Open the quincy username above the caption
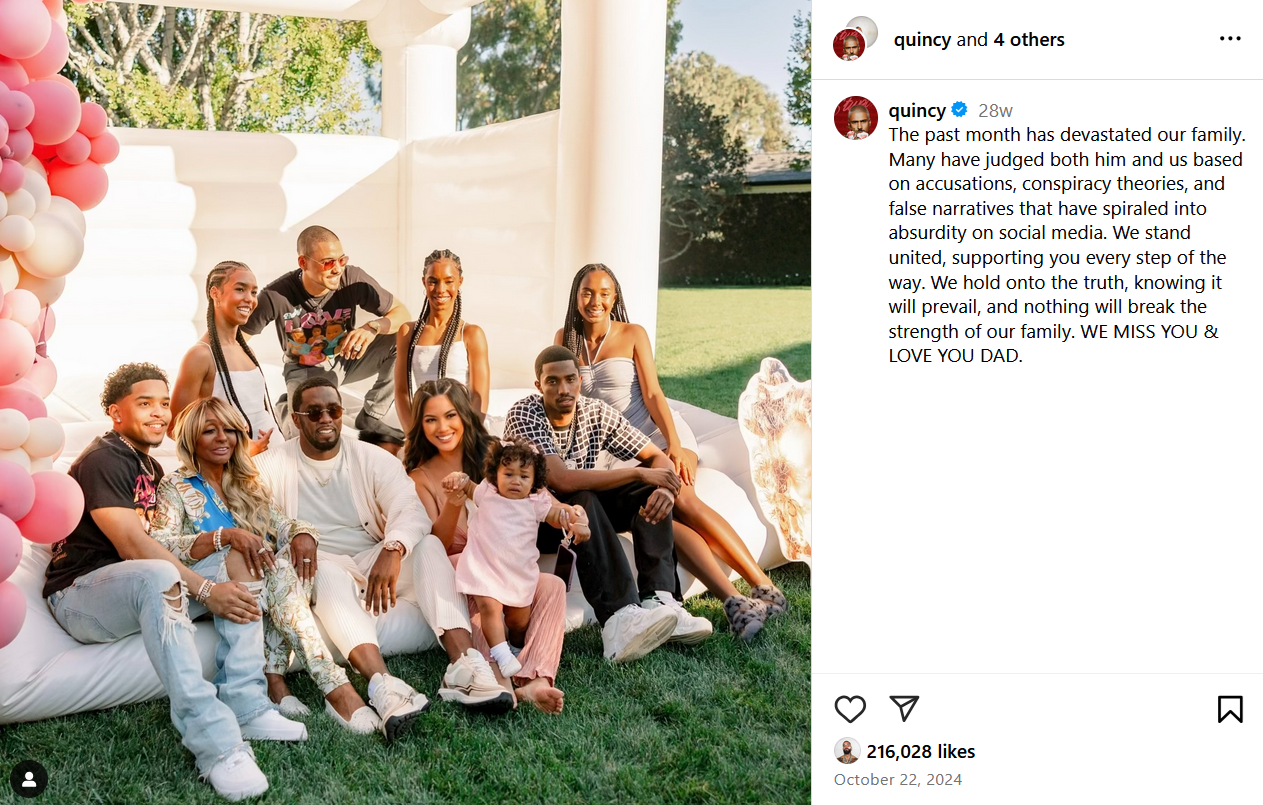This screenshot has width=1263, height=805. tap(917, 110)
